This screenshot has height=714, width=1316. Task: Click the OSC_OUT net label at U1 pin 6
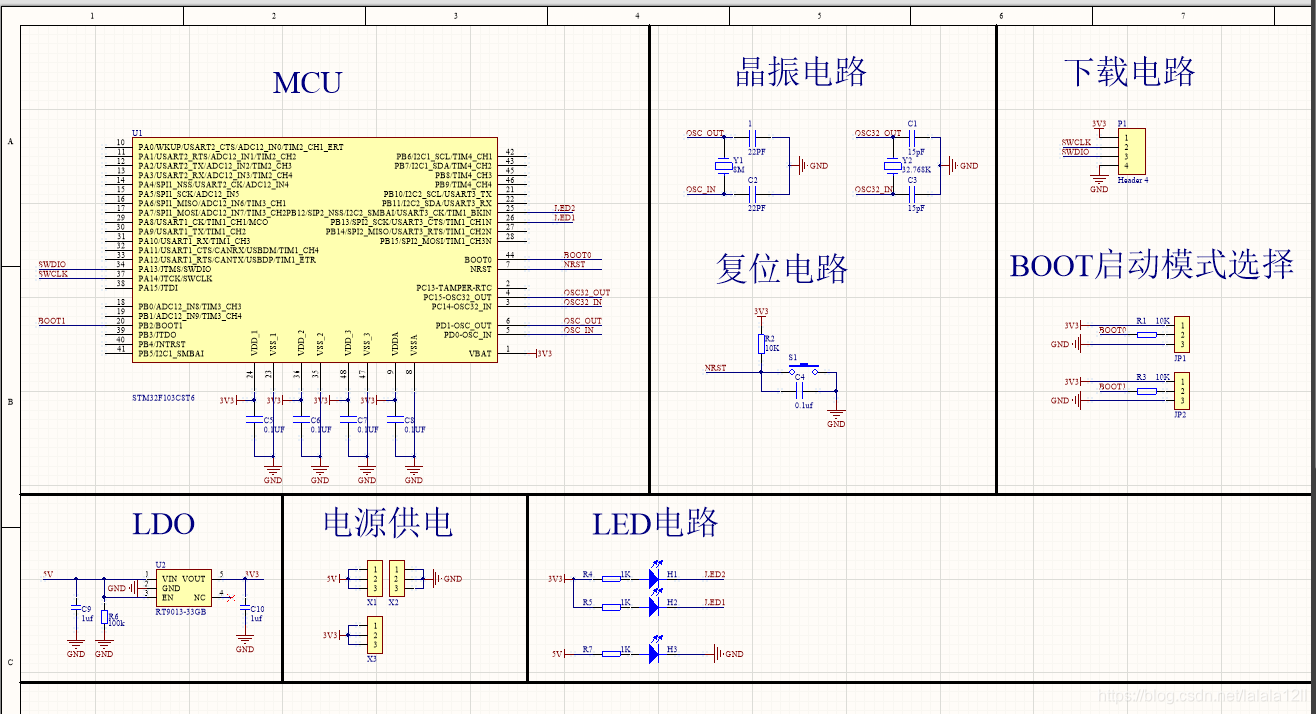(583, 321)
